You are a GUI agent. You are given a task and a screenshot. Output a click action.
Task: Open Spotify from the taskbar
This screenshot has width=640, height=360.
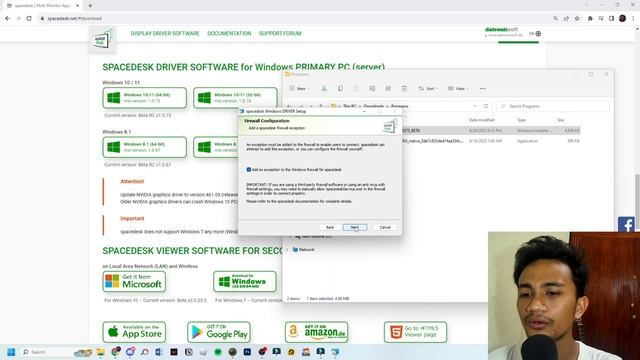[x=218, y=352]
